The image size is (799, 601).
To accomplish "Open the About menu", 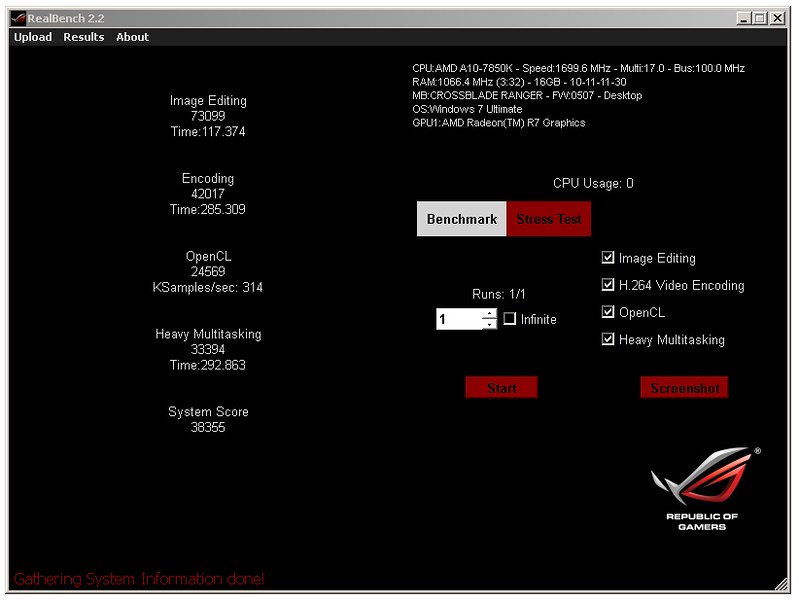I will coord(132,37).
